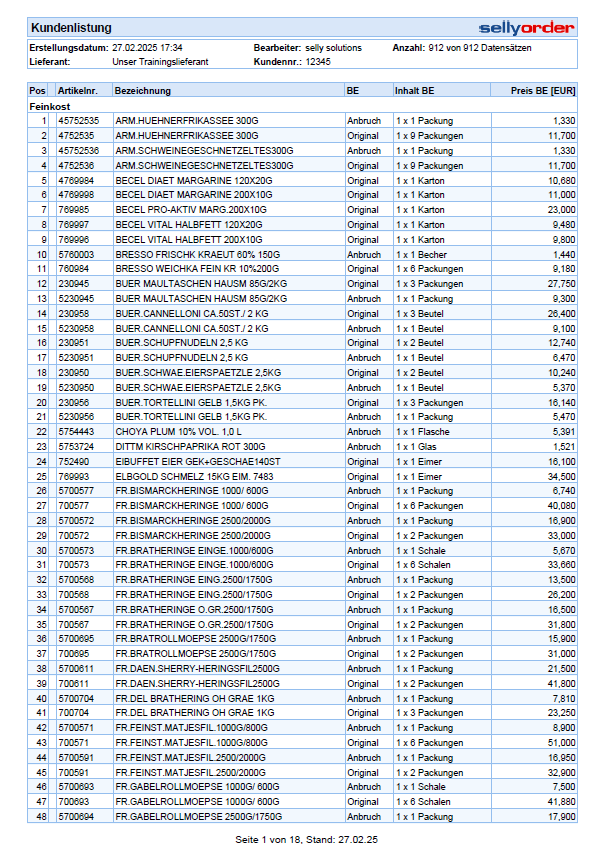Click article number 5700693
Viewport: 604px width, 857px height.
(76, 787)
